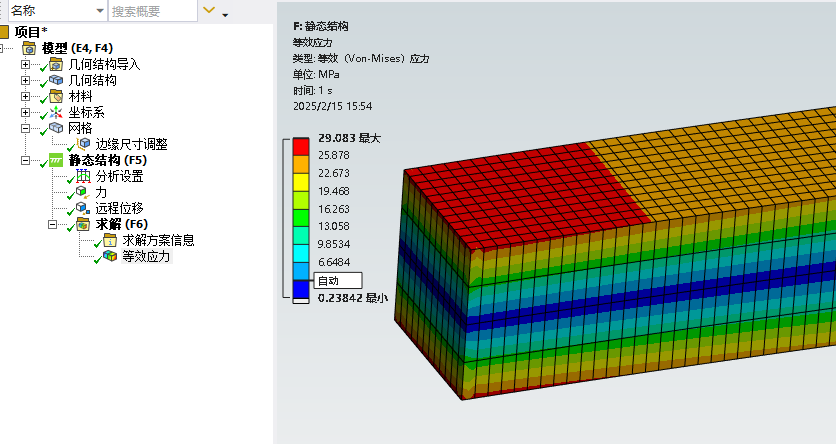
Task: Click the F: 静态结构 result title
Action: pyautogui.click(x=320, y=26)
